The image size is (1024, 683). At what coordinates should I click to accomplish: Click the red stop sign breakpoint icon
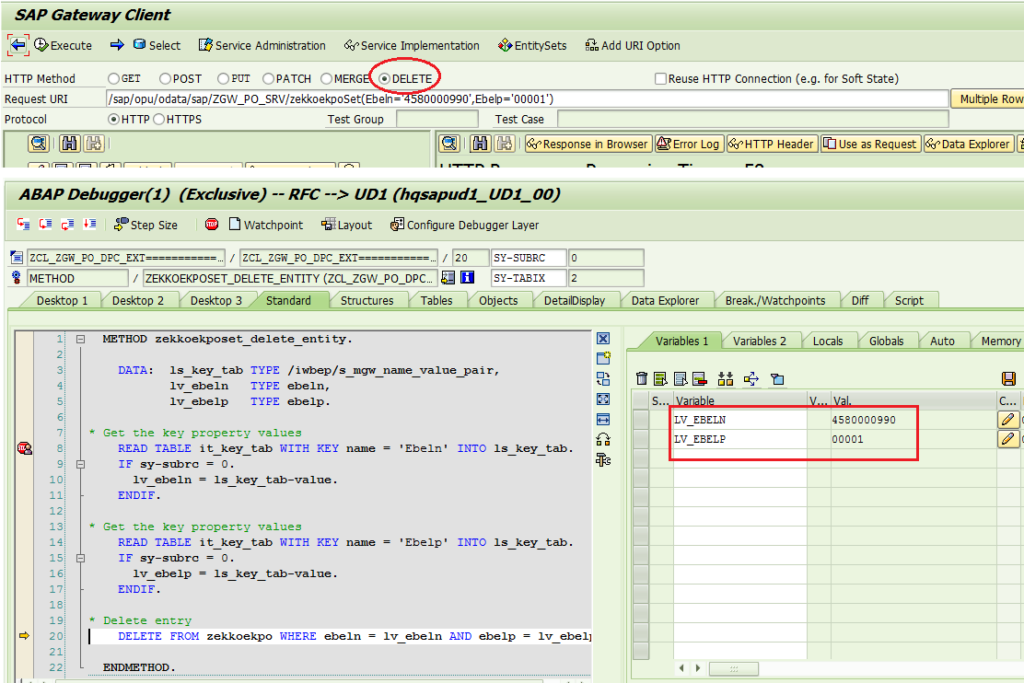tap(212, 224)
